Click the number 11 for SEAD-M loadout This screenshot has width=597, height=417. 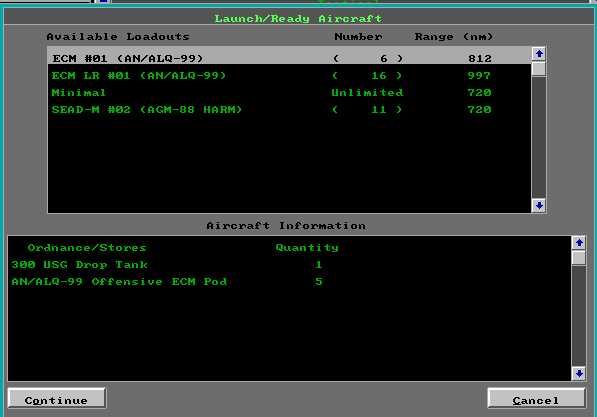pos(379,110)
